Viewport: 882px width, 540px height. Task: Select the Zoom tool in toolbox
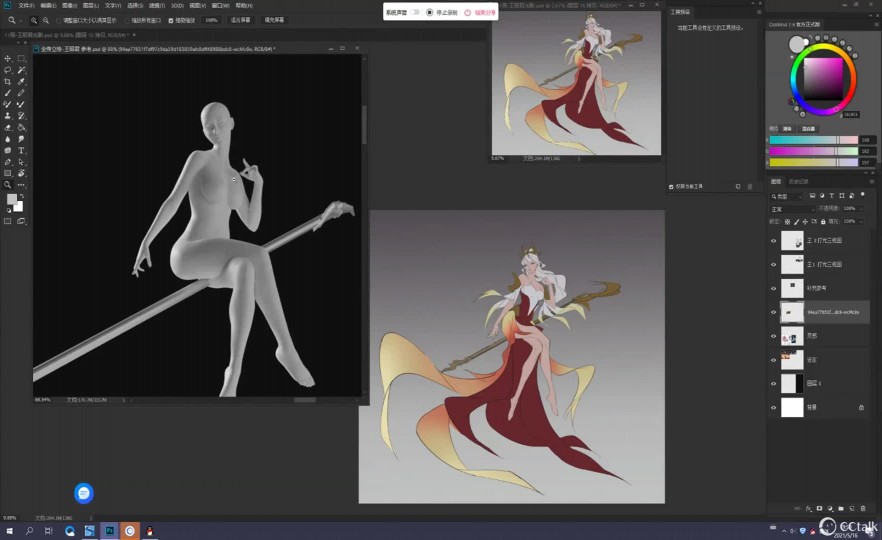pyautogui.click(x=8, y=184)
